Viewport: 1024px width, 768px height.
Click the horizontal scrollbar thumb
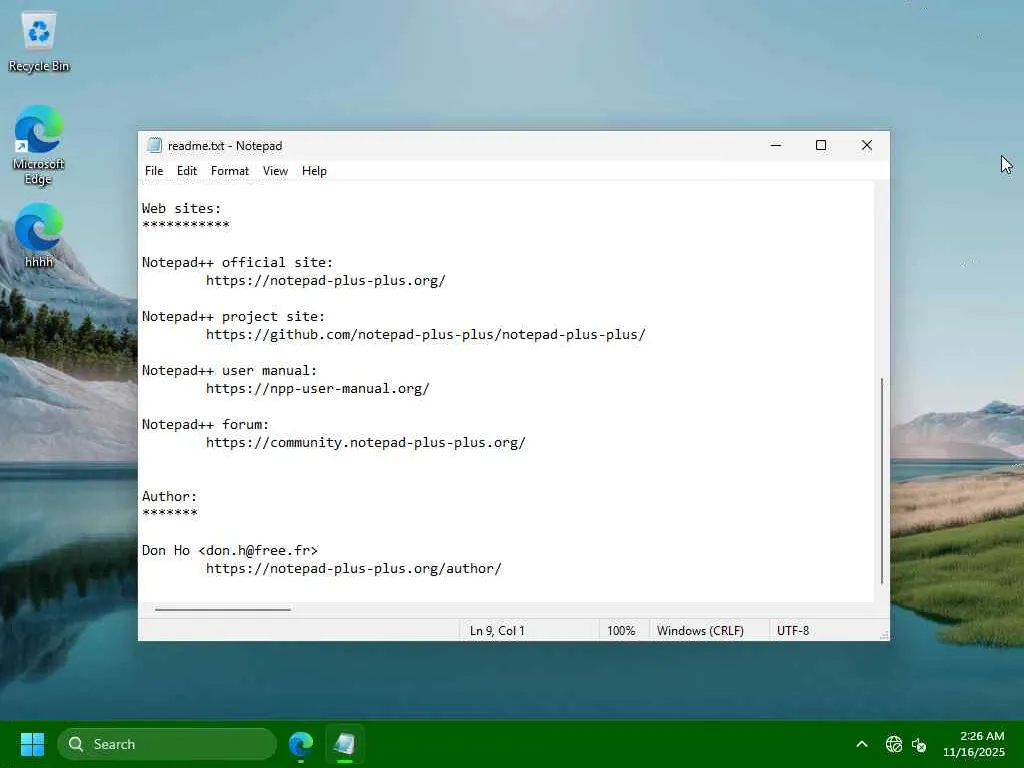click(x=223, y=609)
